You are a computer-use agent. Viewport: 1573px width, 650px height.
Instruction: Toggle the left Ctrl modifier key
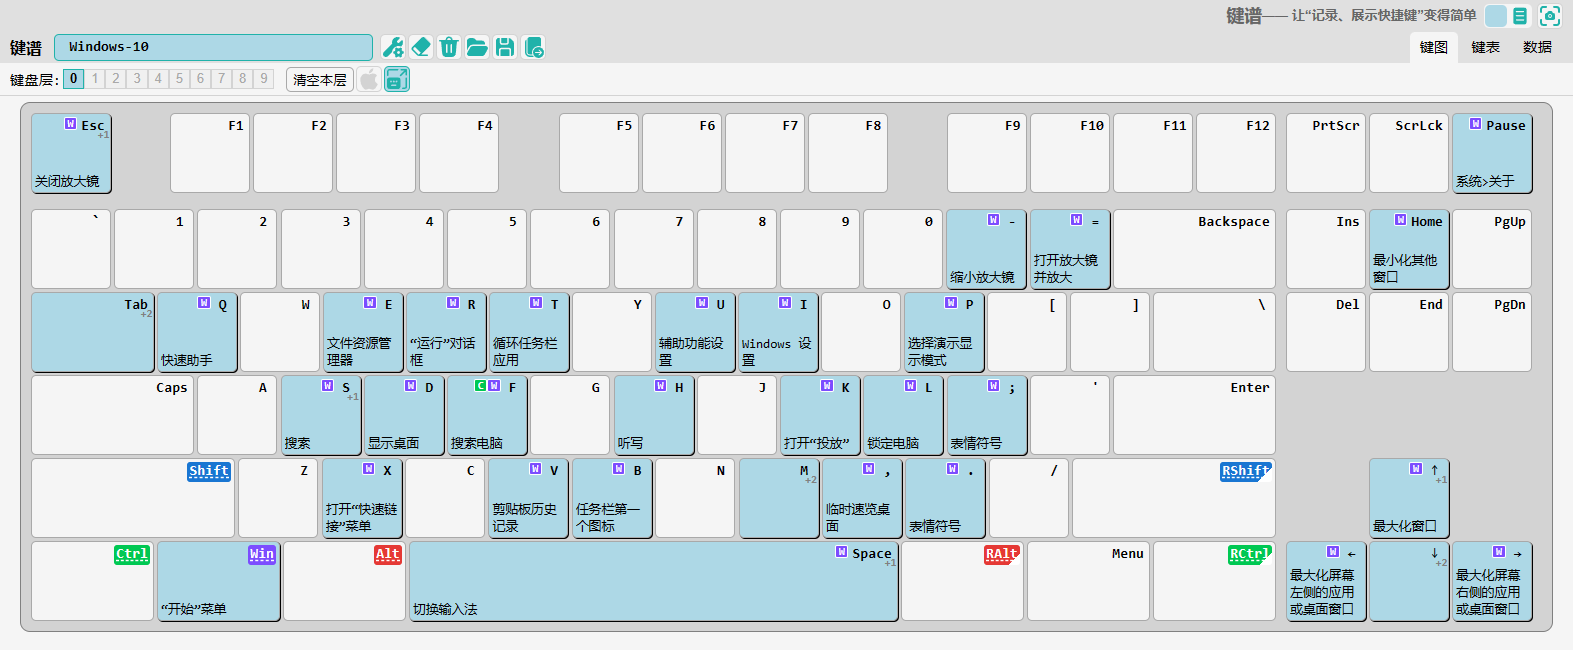pyautogui.click(x=132, y=555)
